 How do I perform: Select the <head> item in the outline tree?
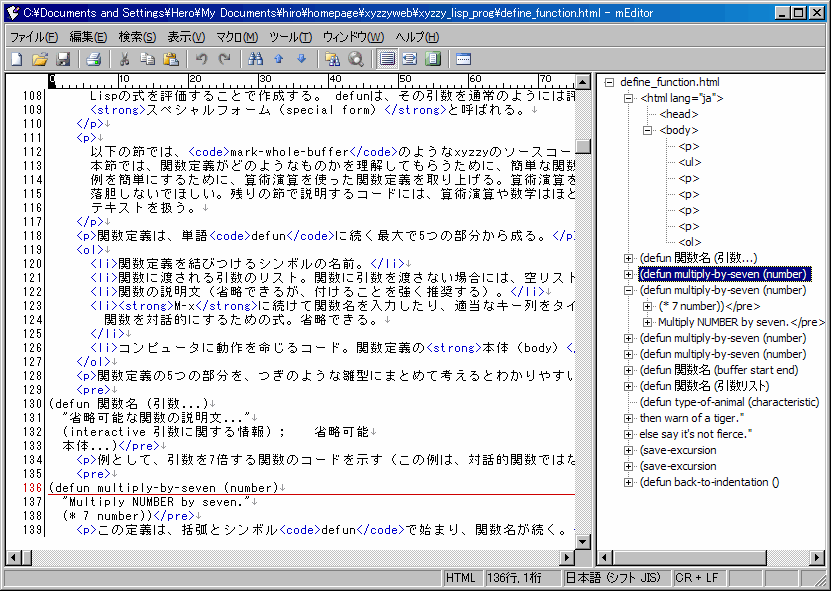pyautogui.click(x=679, y=114)
